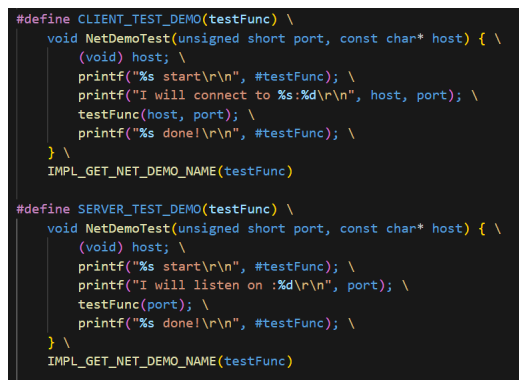The width and height of the screenshot is (519, 384).
Task: Click the yellow closing brace of server macro
Action: 51,343
